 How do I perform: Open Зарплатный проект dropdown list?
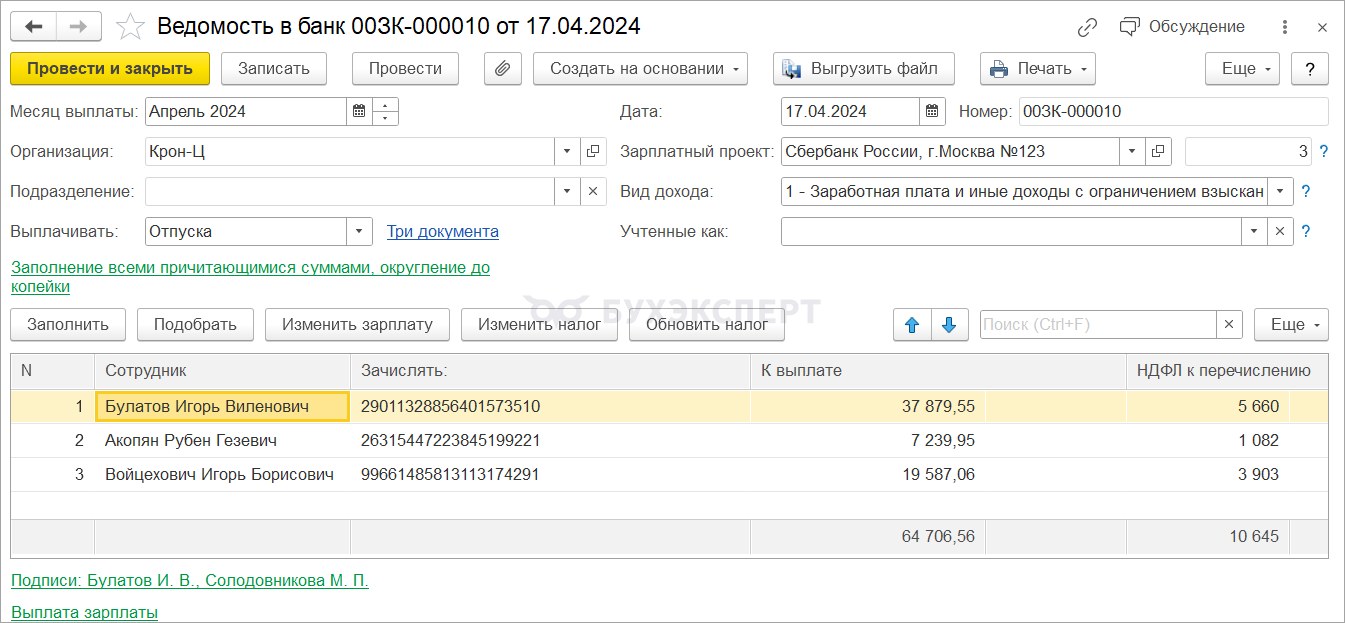1131,152
